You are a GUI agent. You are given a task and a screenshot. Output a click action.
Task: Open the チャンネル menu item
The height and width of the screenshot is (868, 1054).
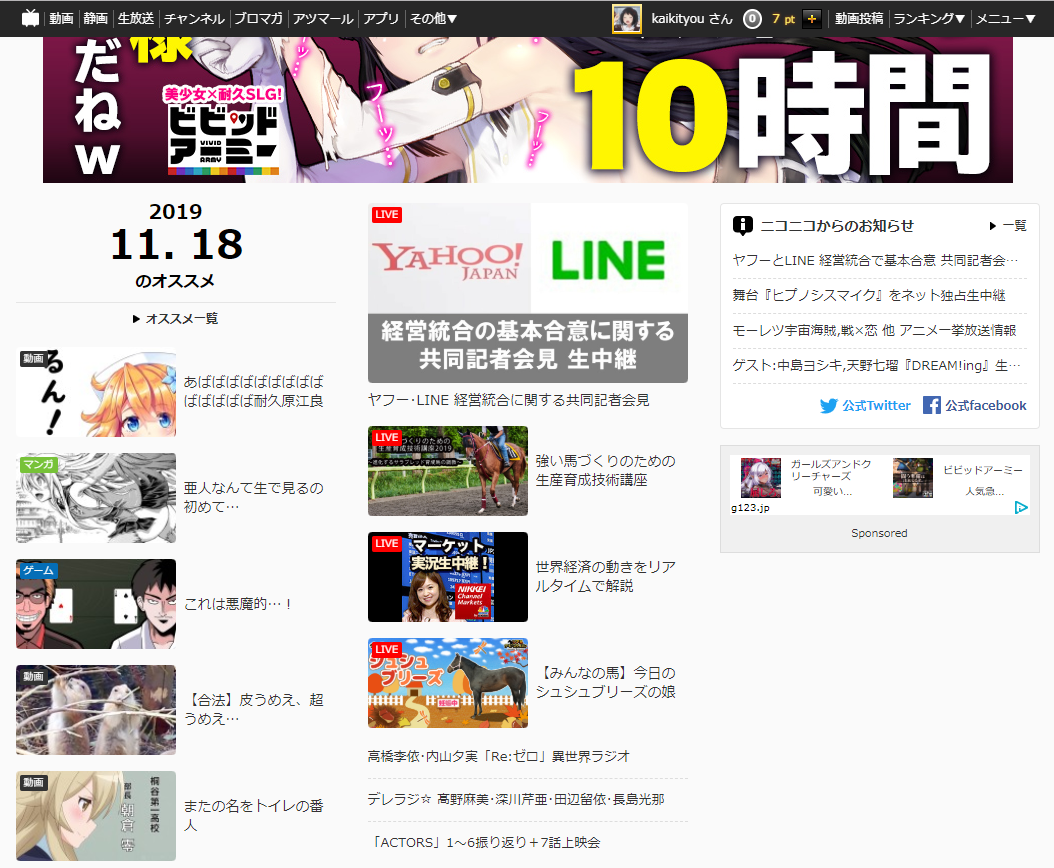pos(194,19)
